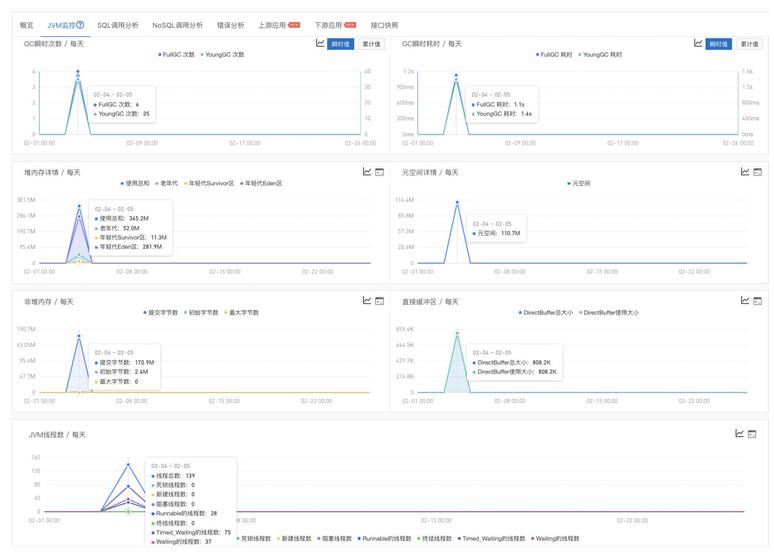Click line chart icon in 元空间详情 panel
Image resolution: width=774 pixels, height=556 pixels.
[745, 172]
